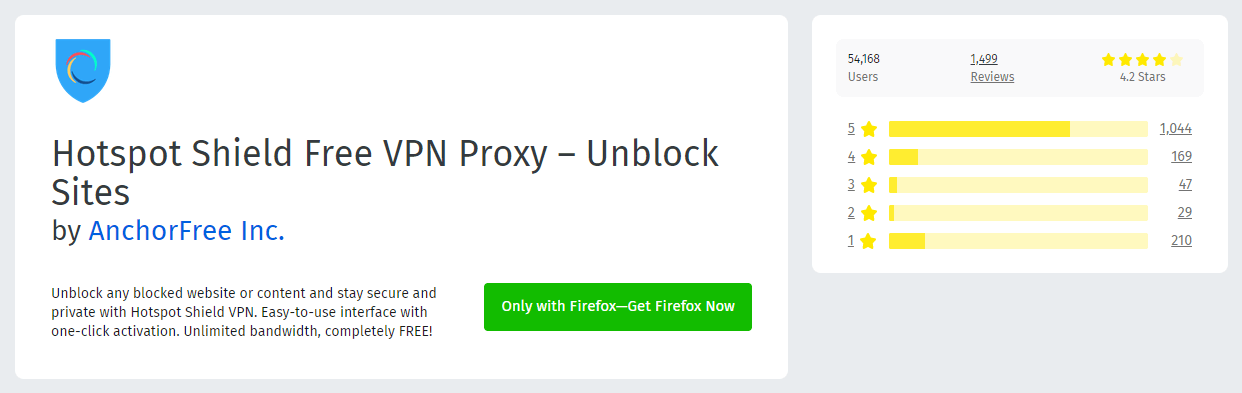Click the five-star rating bar
Viewport: 1242px width, 393px height.
1018,129
